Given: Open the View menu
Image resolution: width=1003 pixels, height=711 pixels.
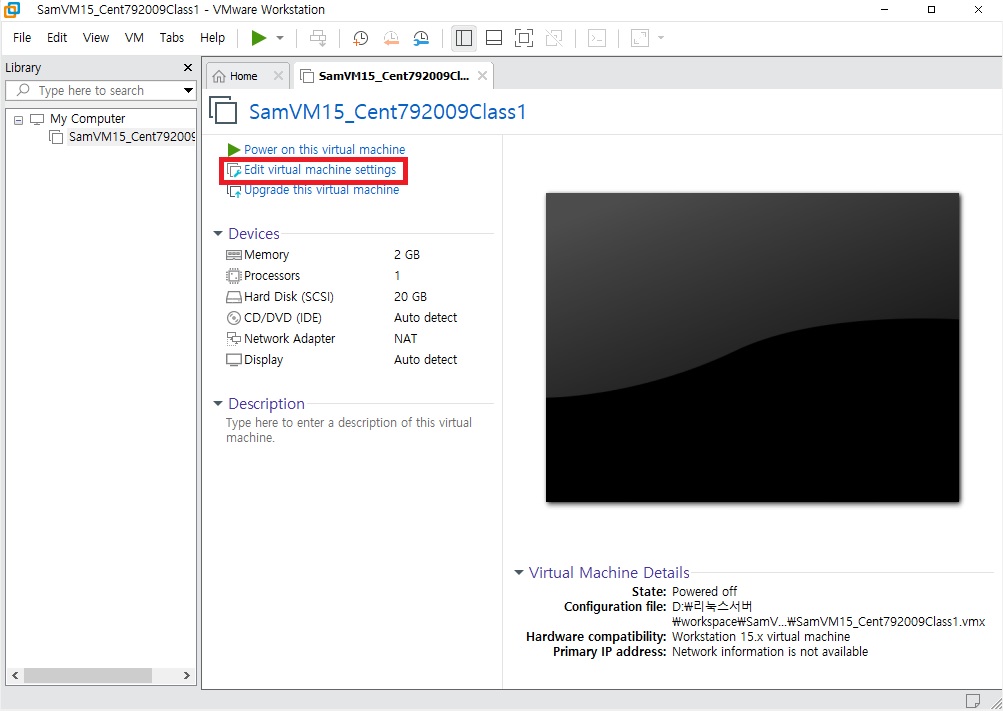Looking at the screenshot, I should (x=96, y=38).
